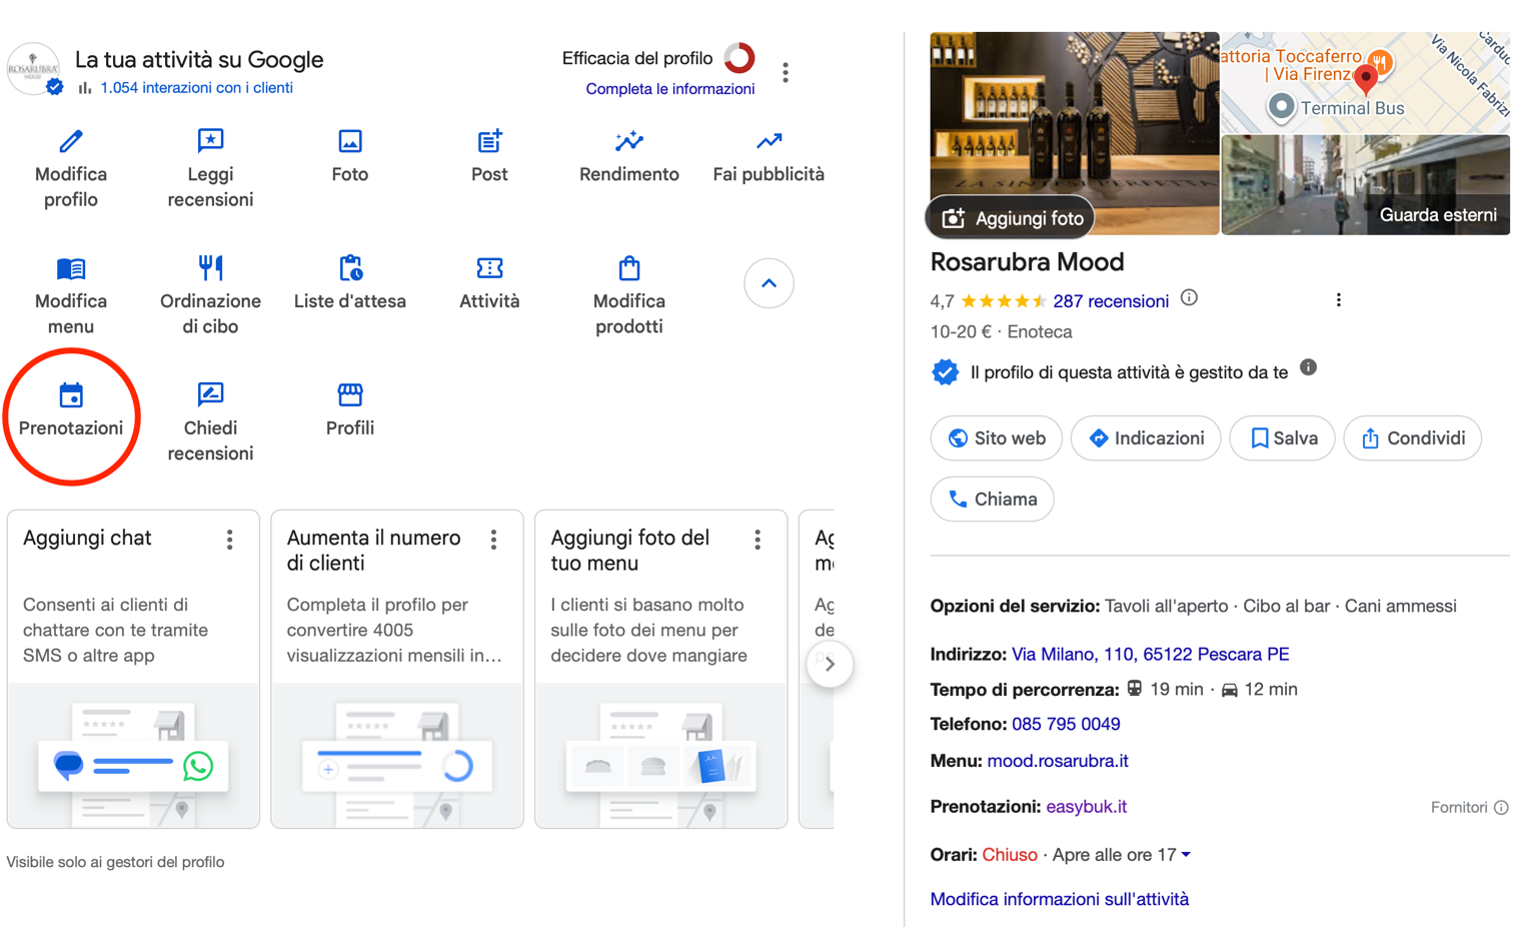
Task: Open Modifica menu book icon
Action: coord(71,268)
